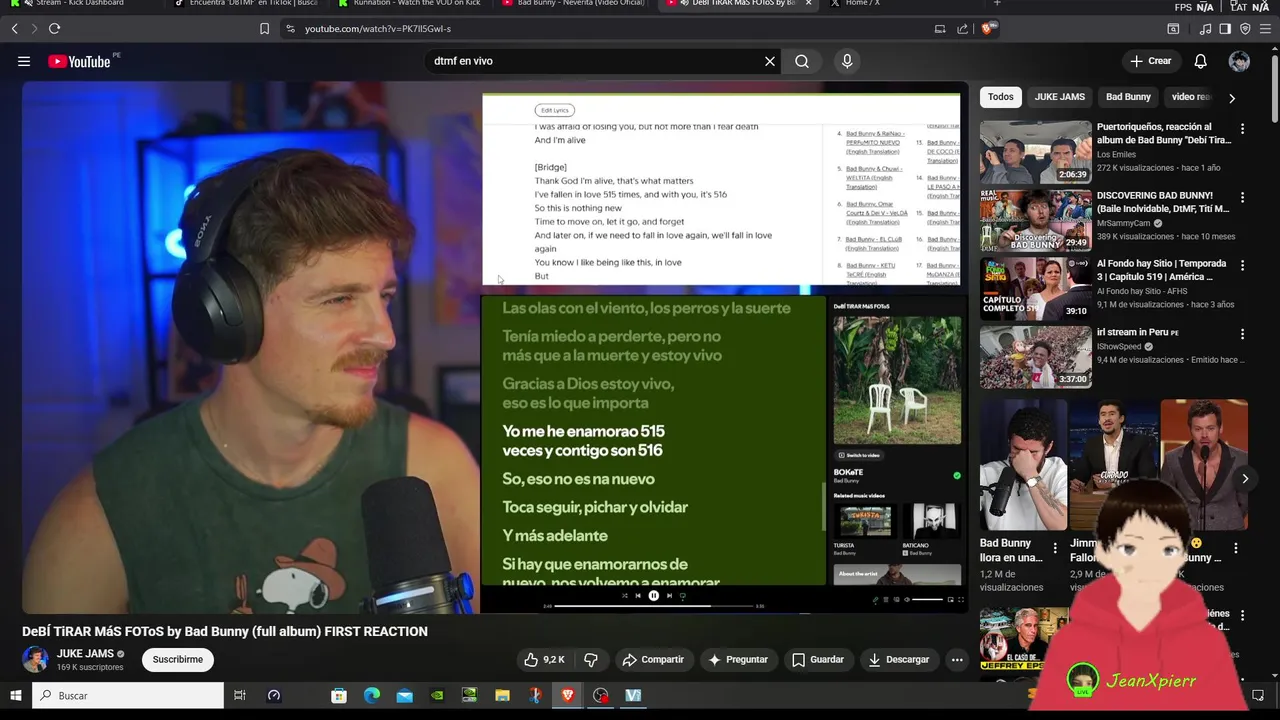Switch to the Home / X browser tab
Screen dimensions: 1280x720
tap(900, 4)
